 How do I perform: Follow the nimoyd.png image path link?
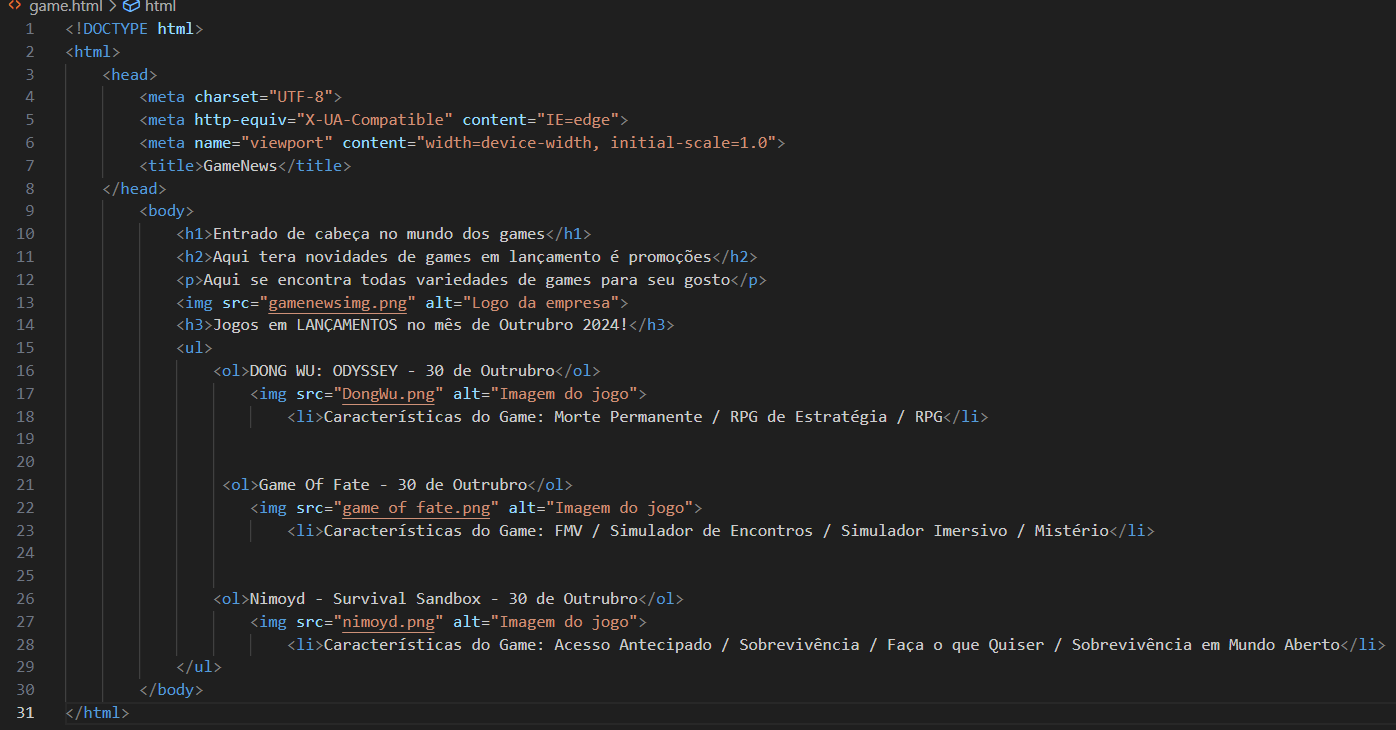(388, 621)
